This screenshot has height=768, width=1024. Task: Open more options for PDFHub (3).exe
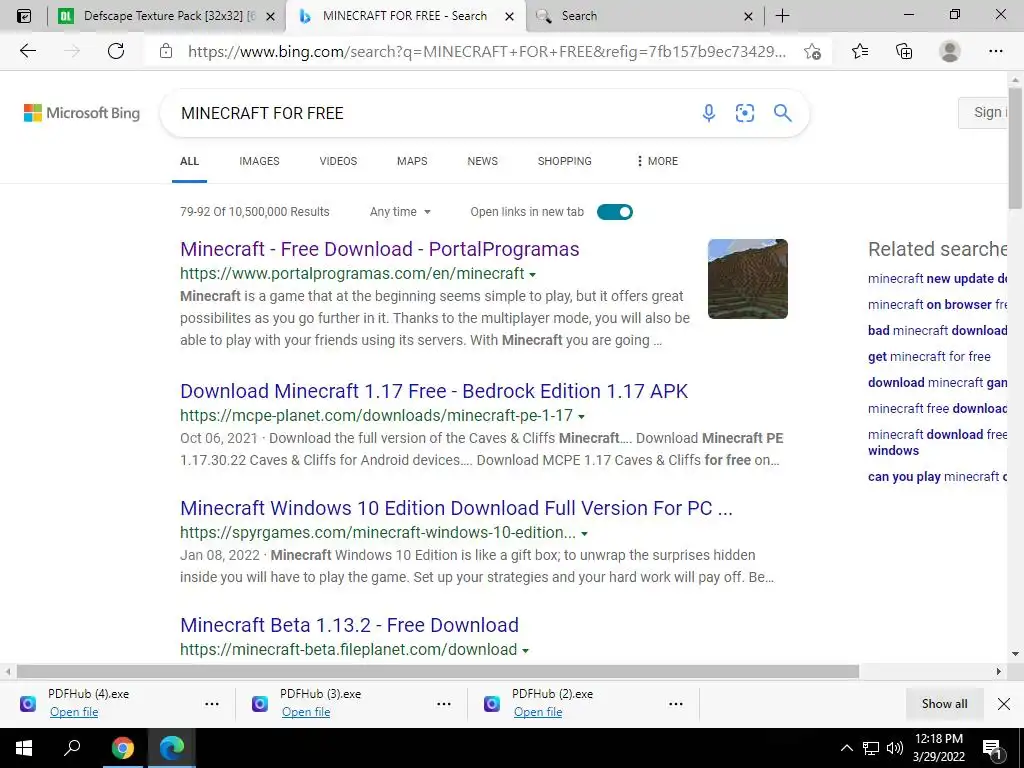[x=443, y=704]
